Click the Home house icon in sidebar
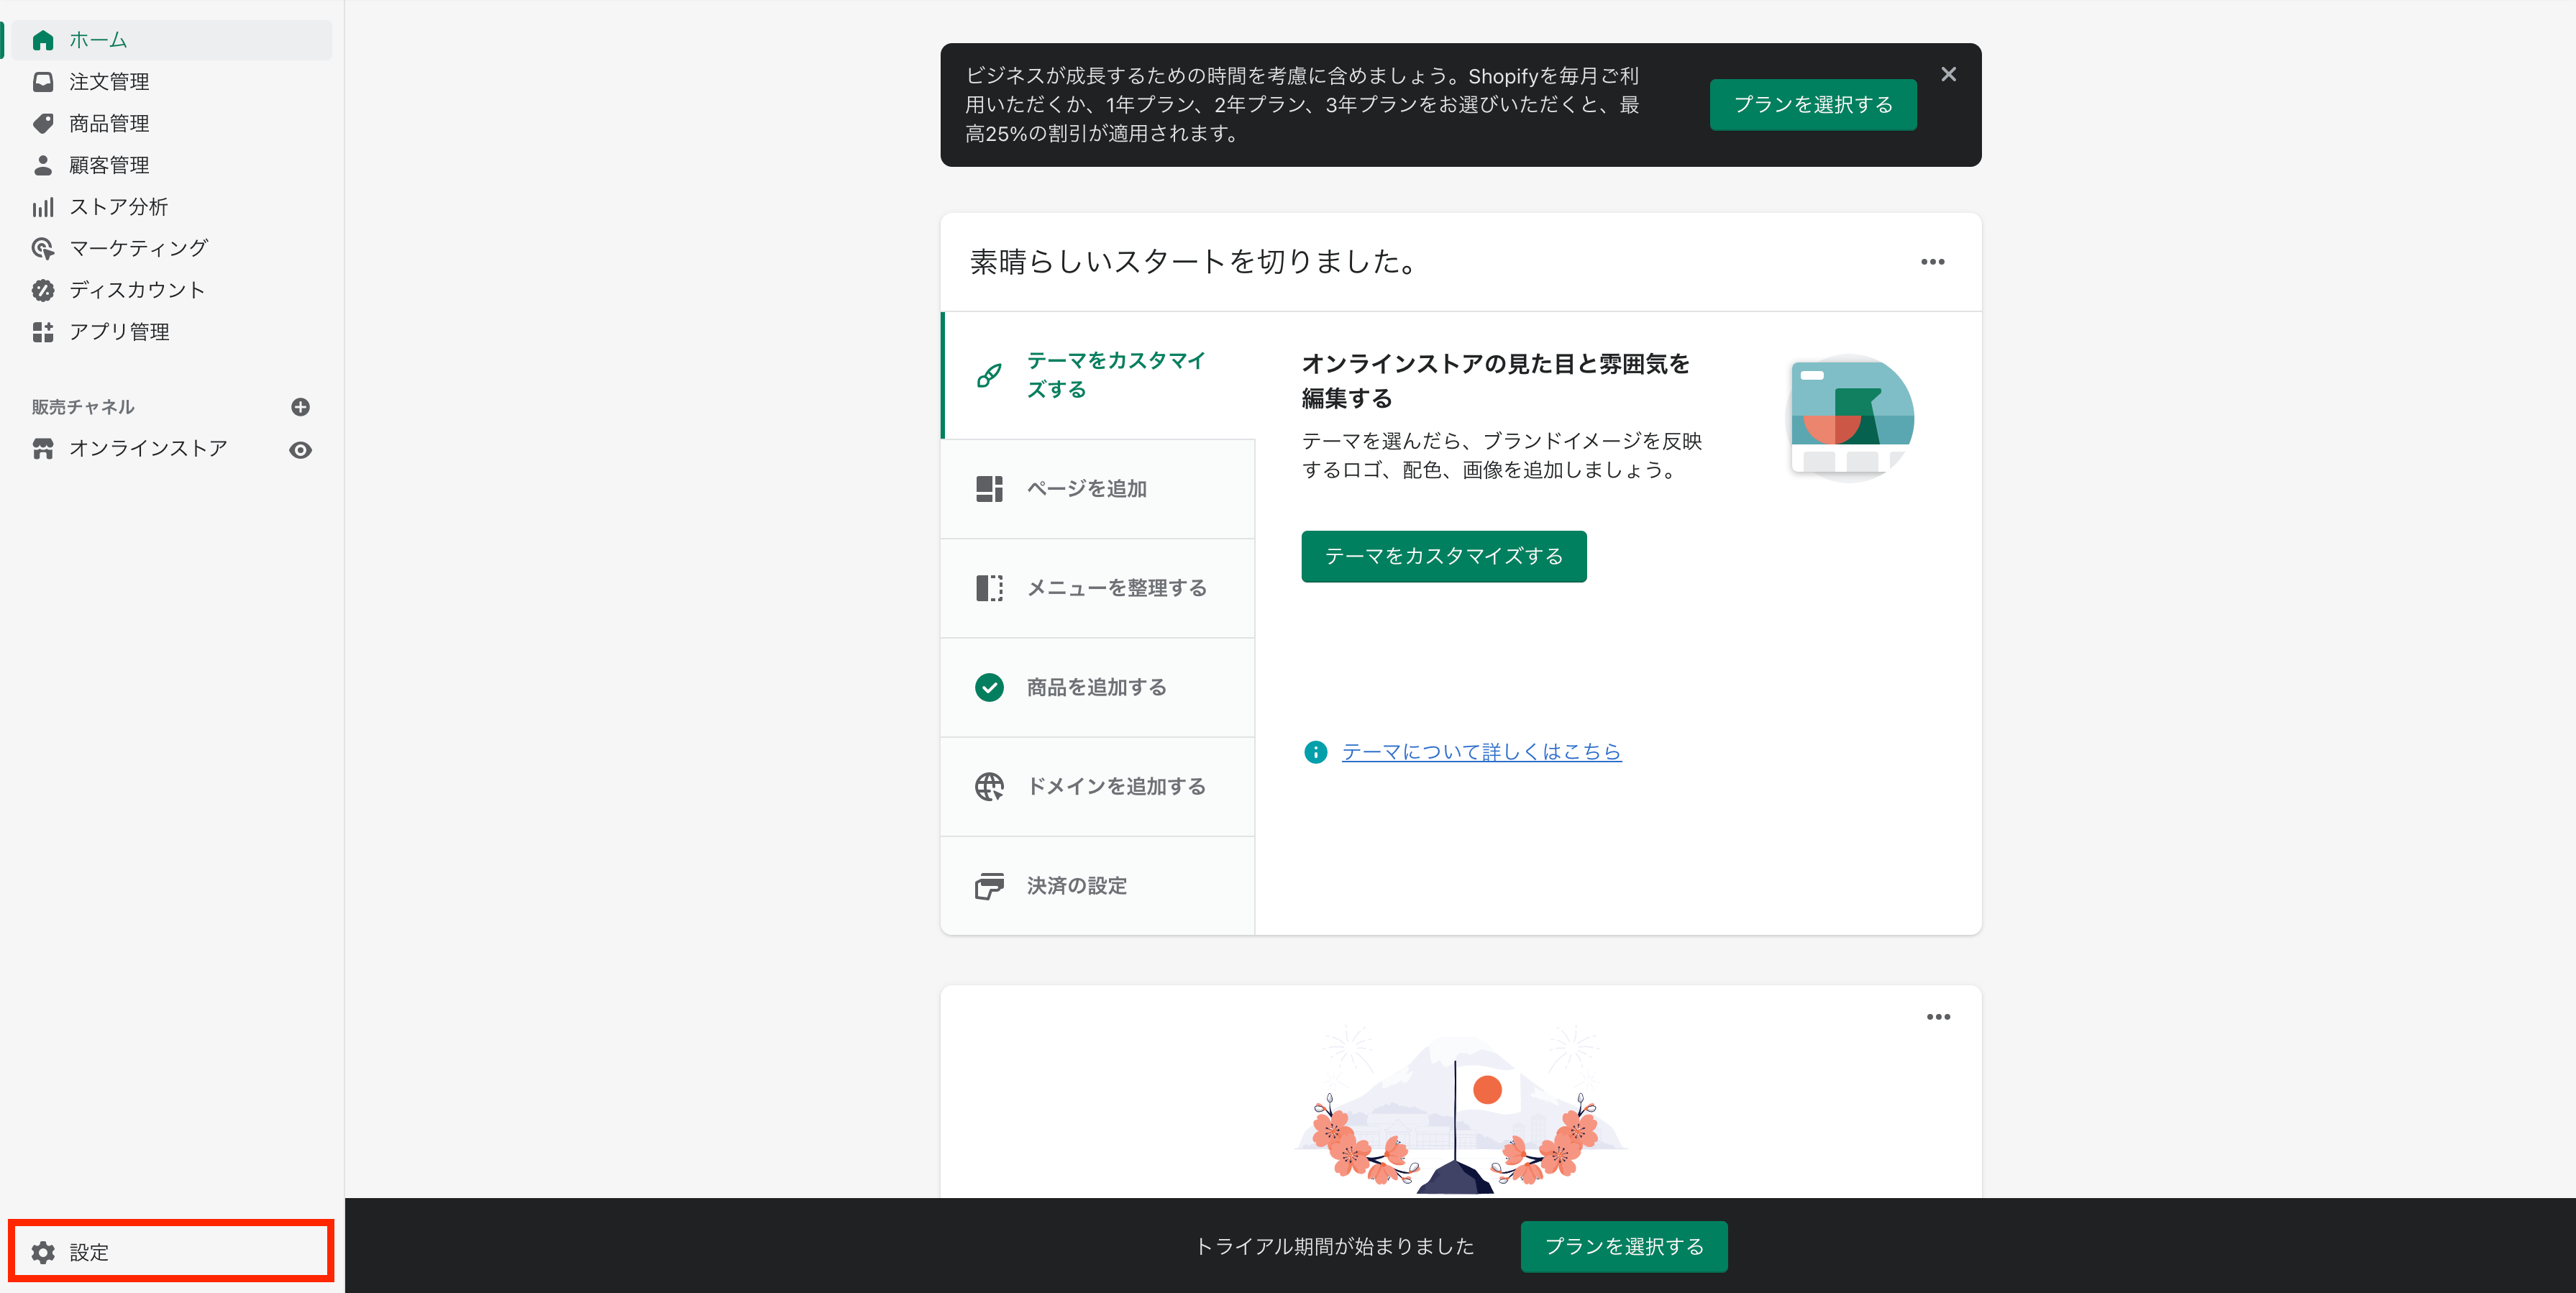This screenshot has width=2576, height=1293. pos(43,40)
